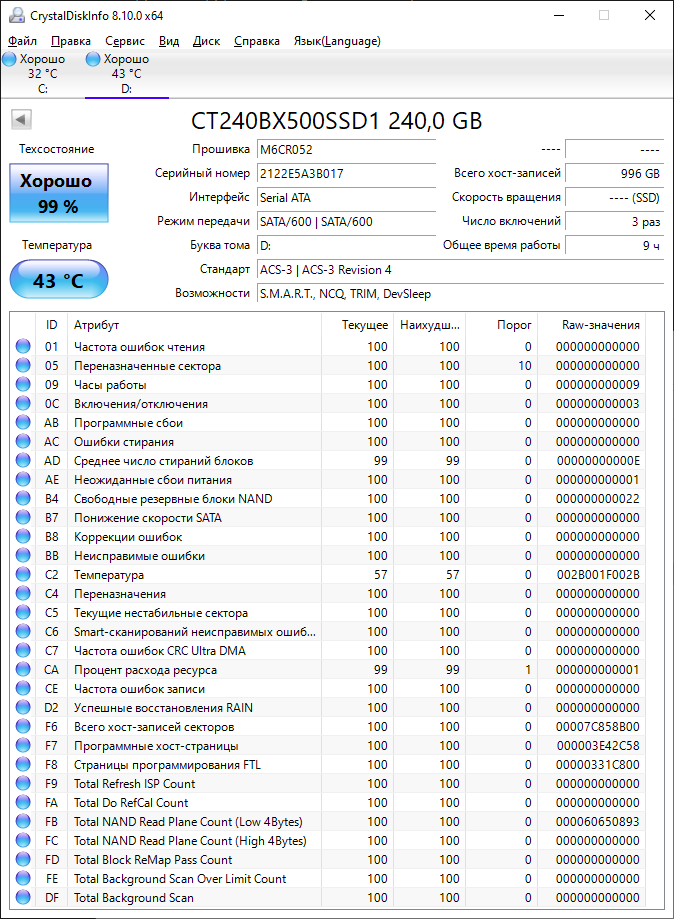Click the disk title CT240BX500SSD1 240,0 GB
This screenshot has width=674, height=919.
tap(336, 121)
